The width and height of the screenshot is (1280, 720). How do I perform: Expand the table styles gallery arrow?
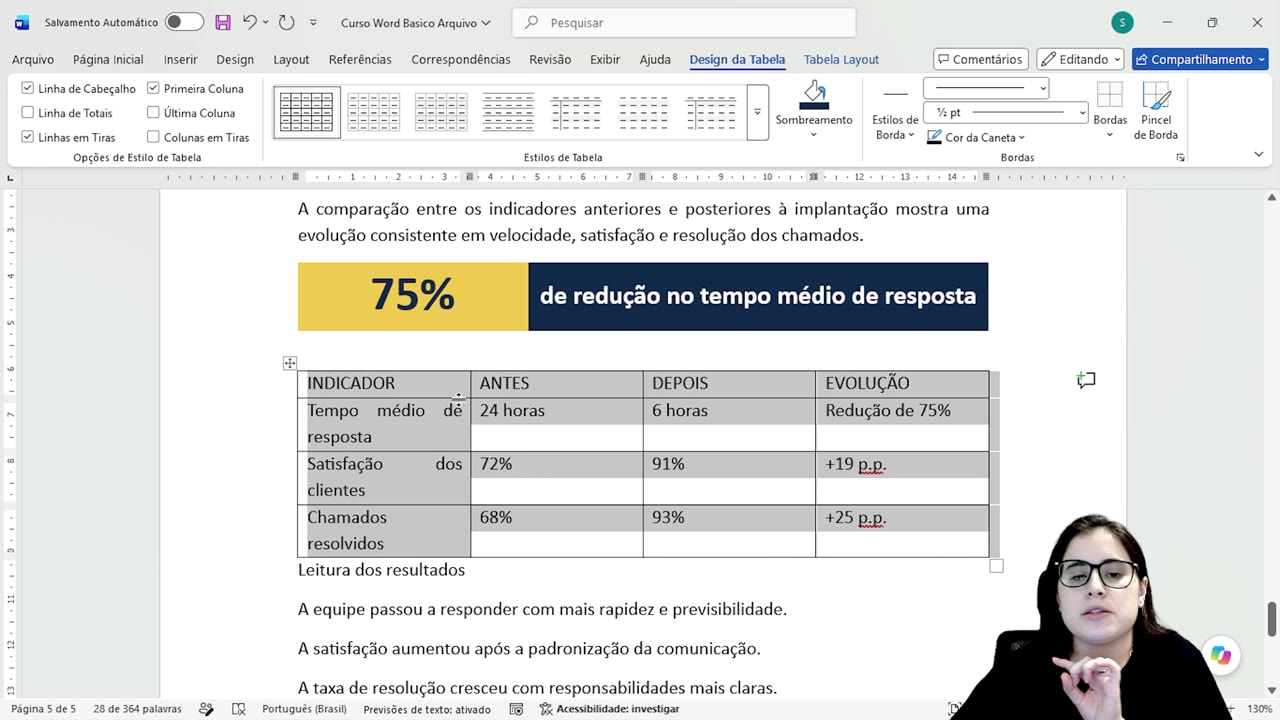click(x=757, y=112)
